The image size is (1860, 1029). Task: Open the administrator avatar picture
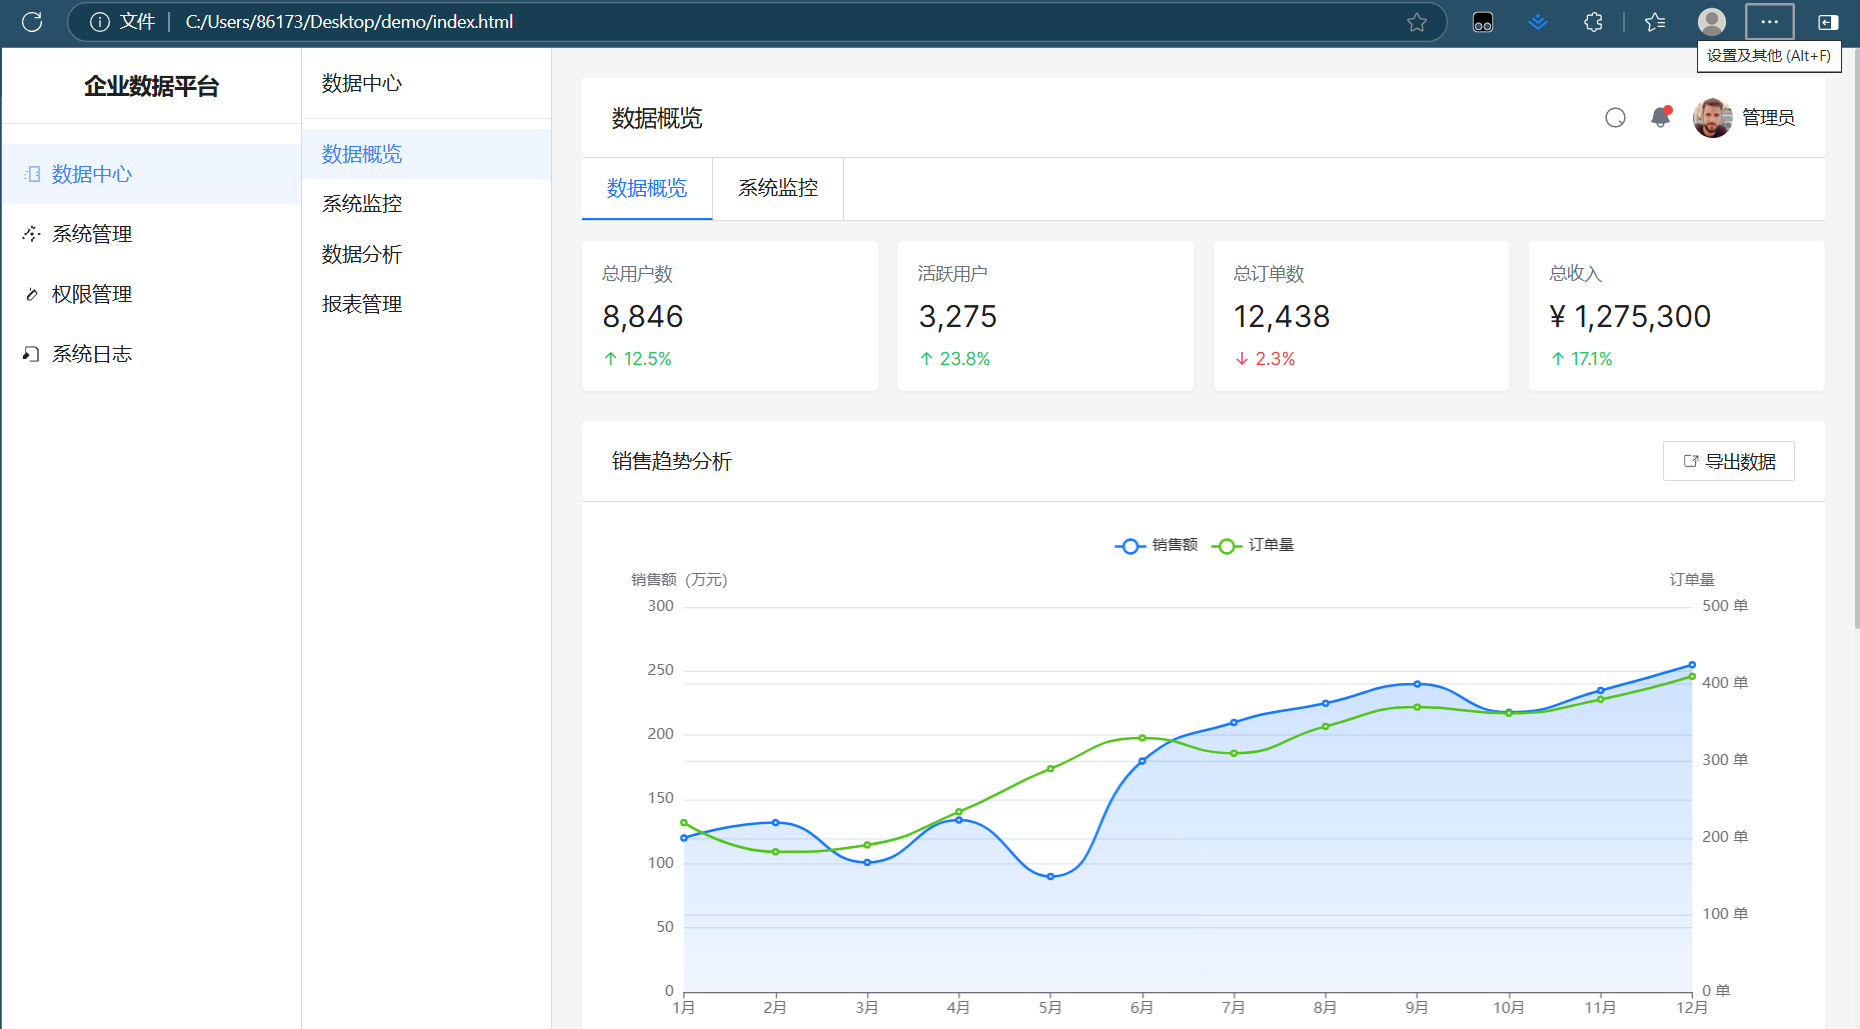tap(1712, 118)
